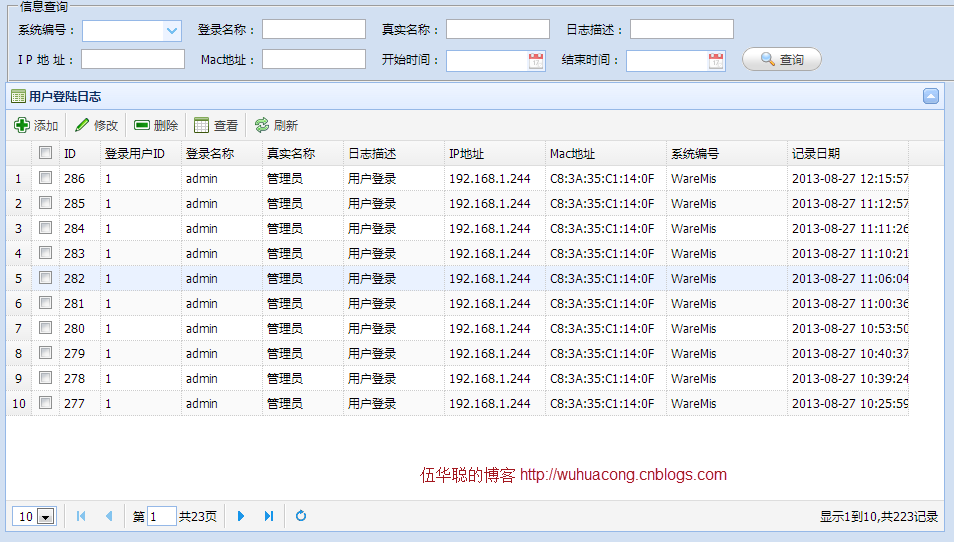954x542 pixels.
Task: Check the row with ID 279
Action: coord(45,352)
